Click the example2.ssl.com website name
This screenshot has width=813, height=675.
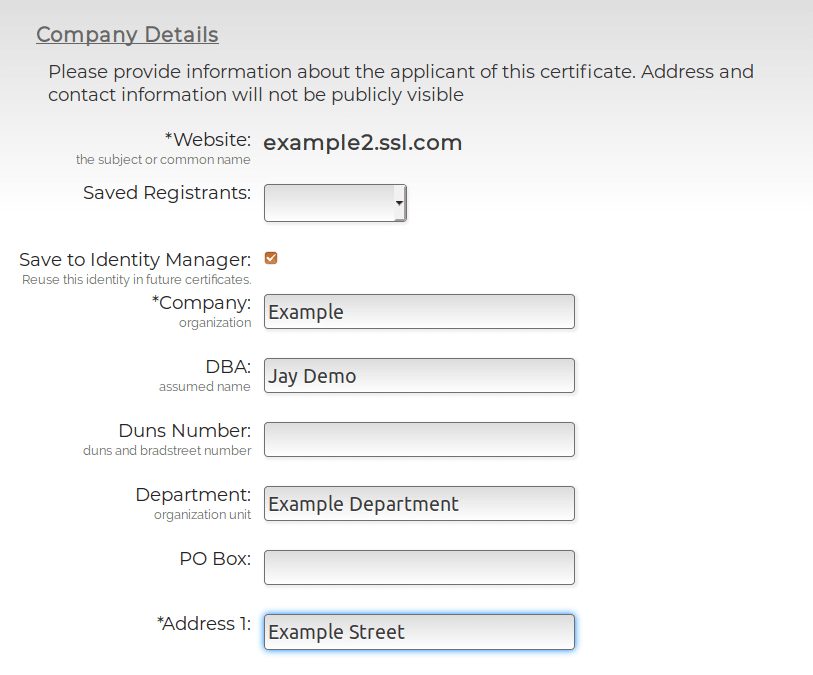click(362, 143)
